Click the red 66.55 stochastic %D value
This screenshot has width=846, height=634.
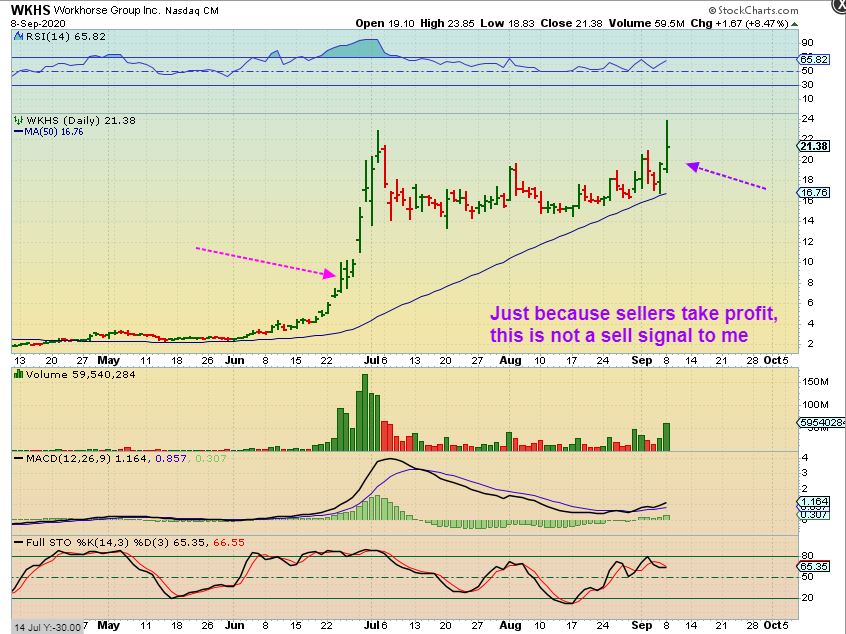[x=229, y=542]
